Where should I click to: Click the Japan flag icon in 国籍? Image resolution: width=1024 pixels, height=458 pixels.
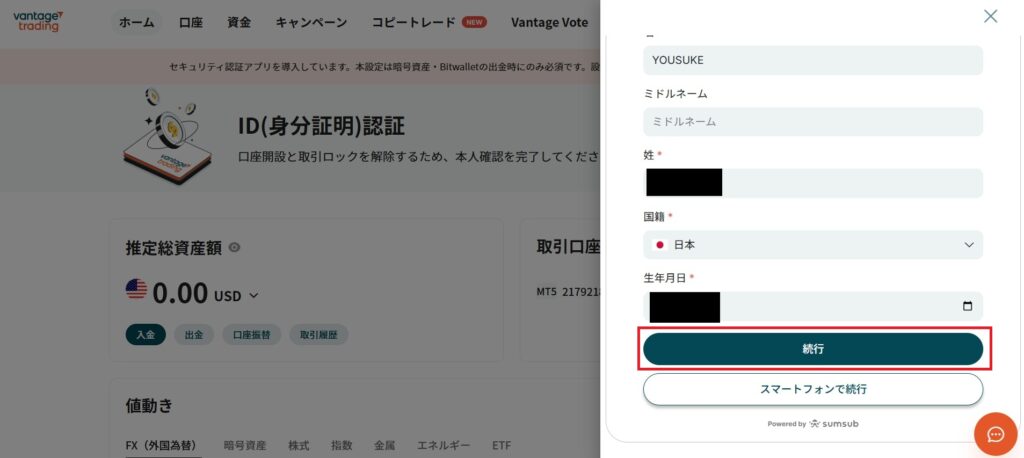(660, 245)
